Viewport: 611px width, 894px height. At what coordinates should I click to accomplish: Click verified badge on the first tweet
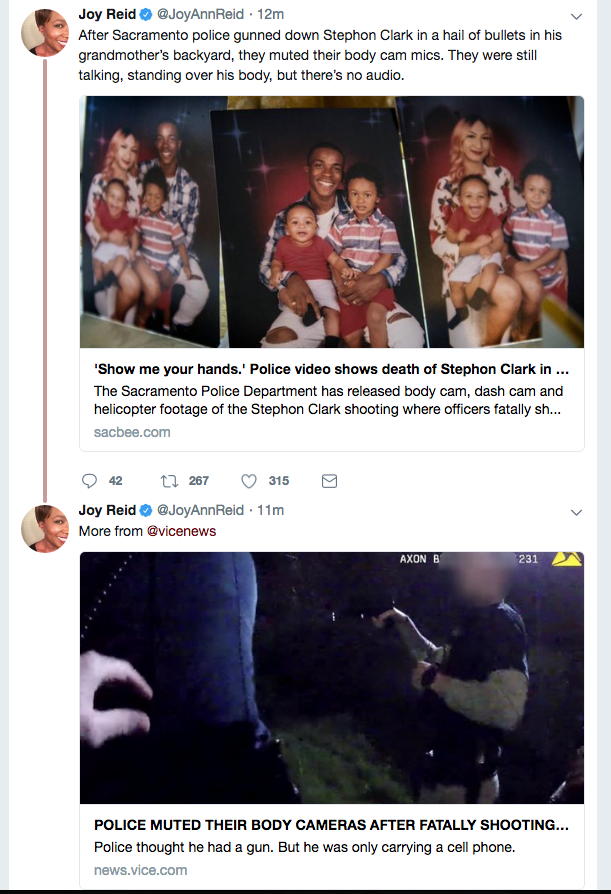point(146,14)
